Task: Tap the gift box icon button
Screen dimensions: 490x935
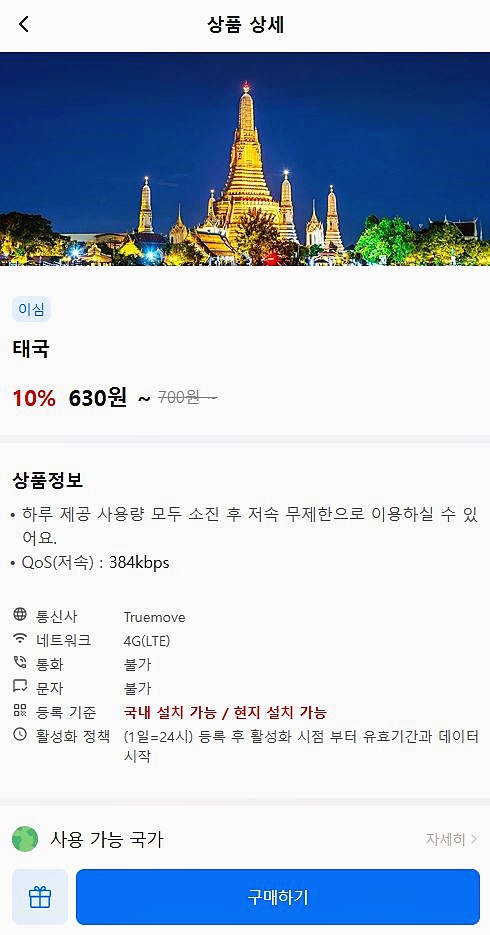Action: pos(40,897)
